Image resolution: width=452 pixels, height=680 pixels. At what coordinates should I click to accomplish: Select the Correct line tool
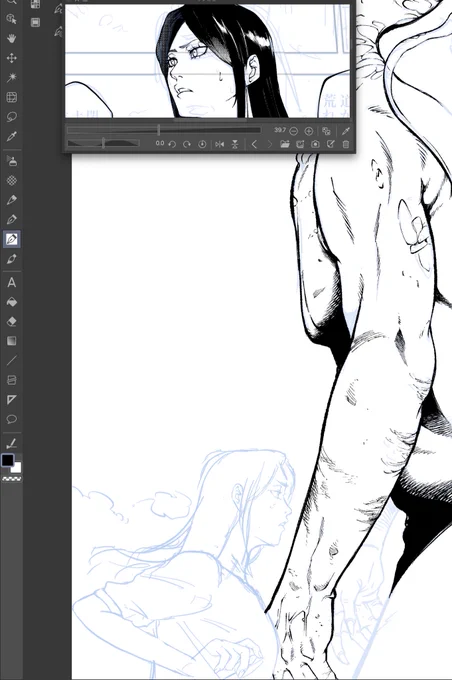pos(12,443)
